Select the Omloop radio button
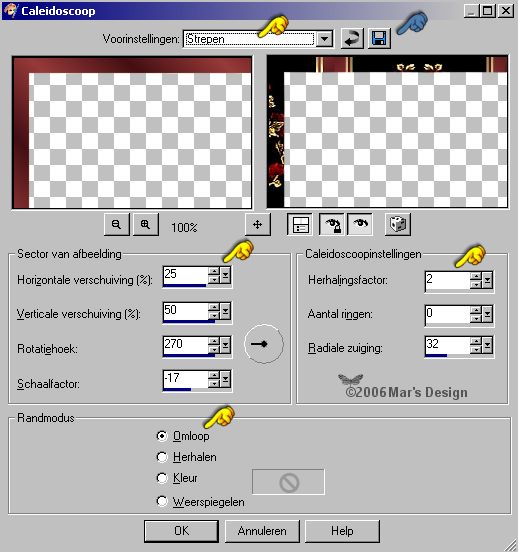 (x=162, y=436)
